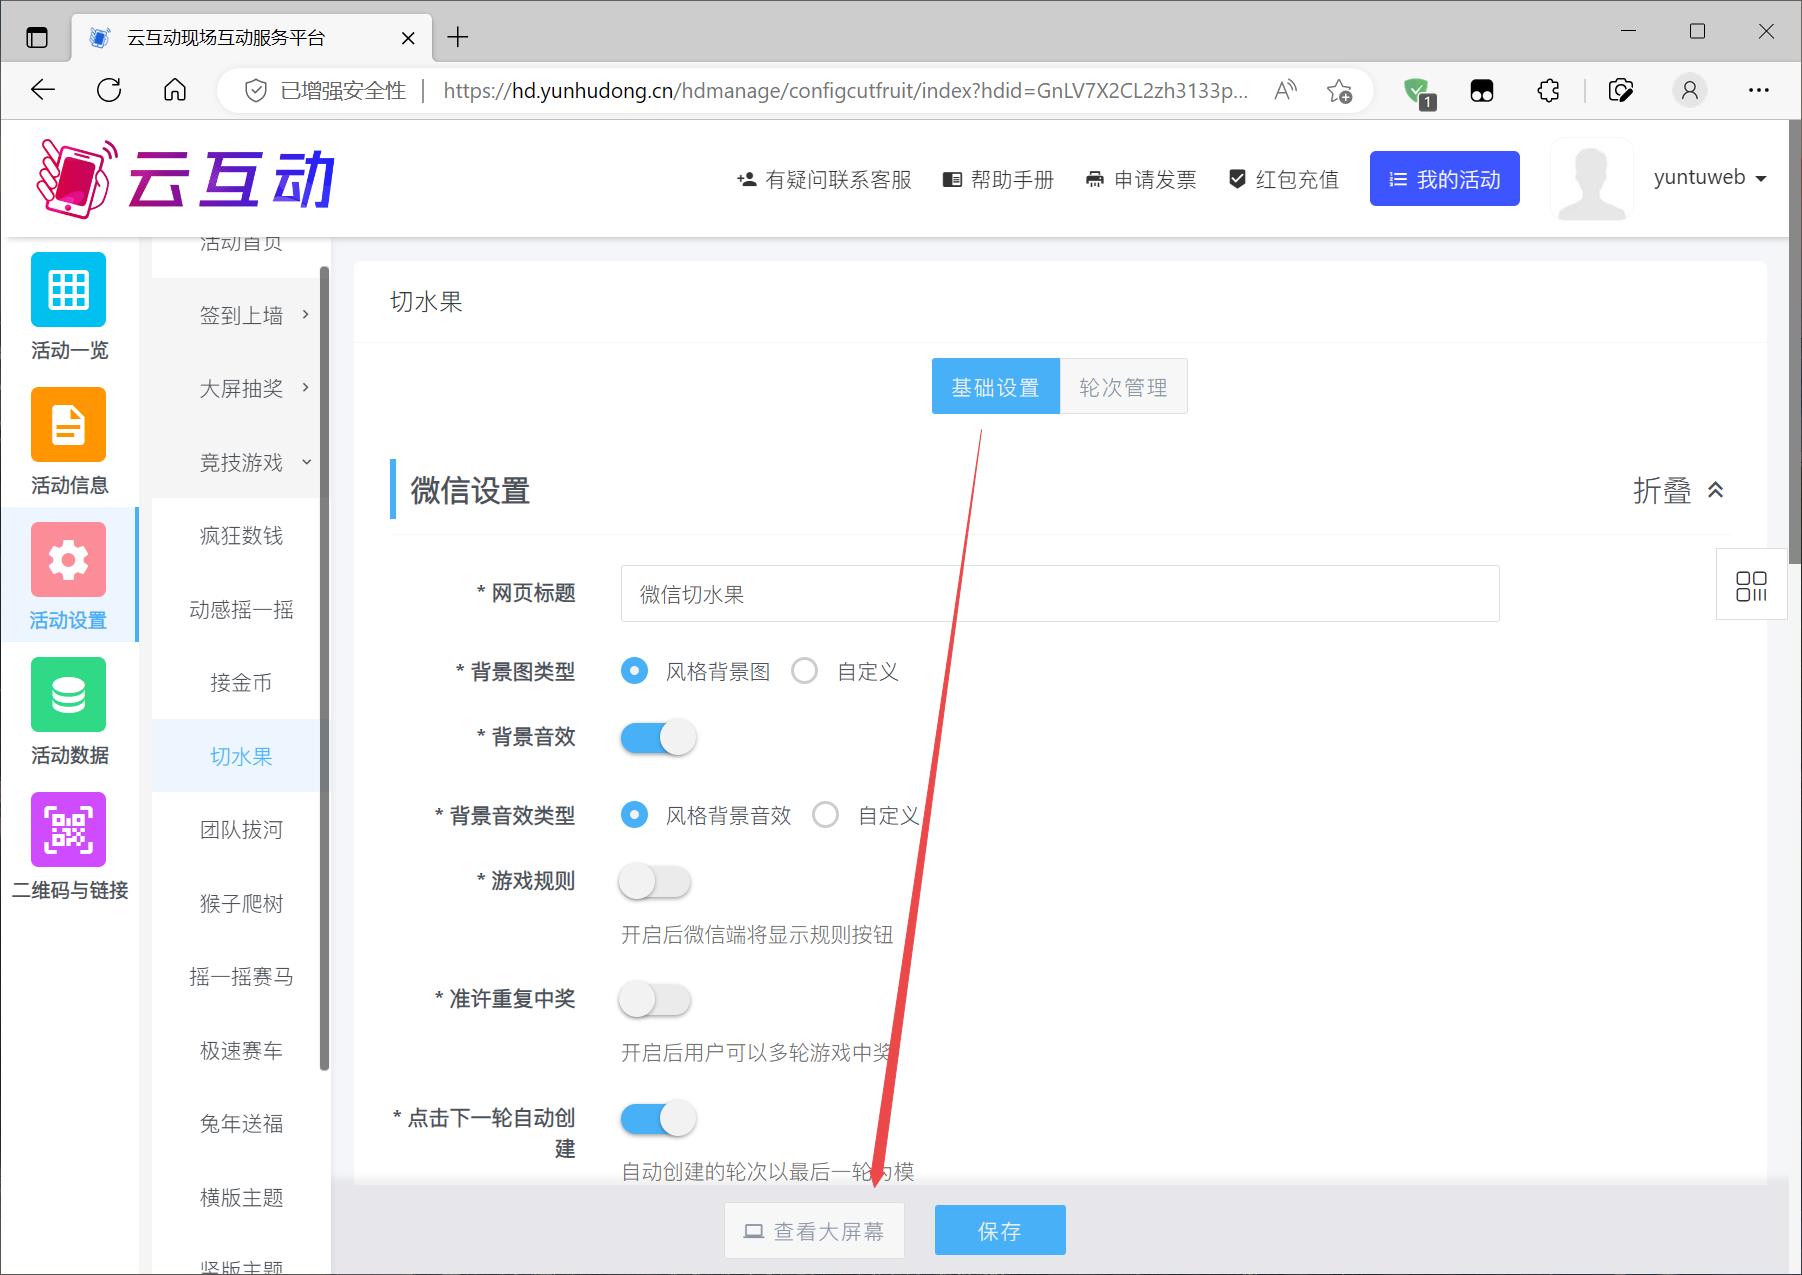This screenshot has width=1802, height=1275.
Task: Select the 切水果 menu item
Action: pyautogui.click(x=241, y=756)
